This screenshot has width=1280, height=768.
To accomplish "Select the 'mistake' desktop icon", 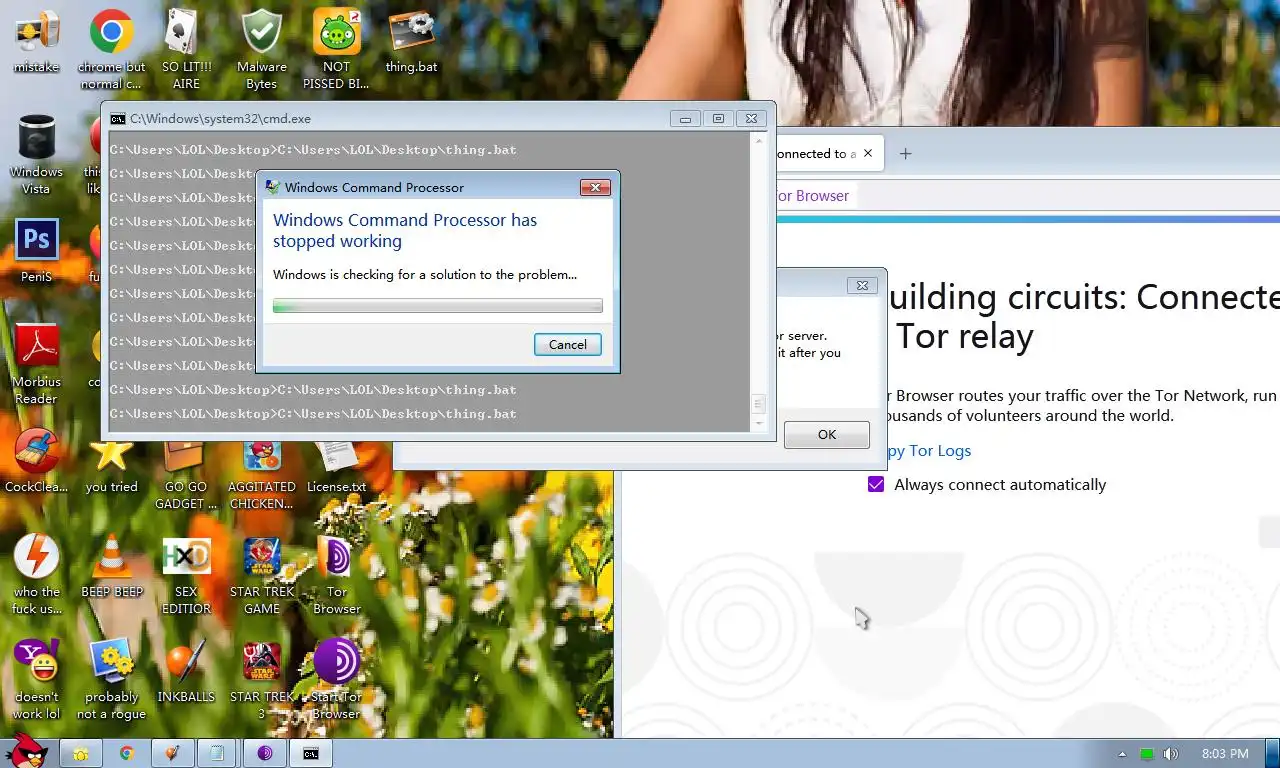I will coord(36,42).
